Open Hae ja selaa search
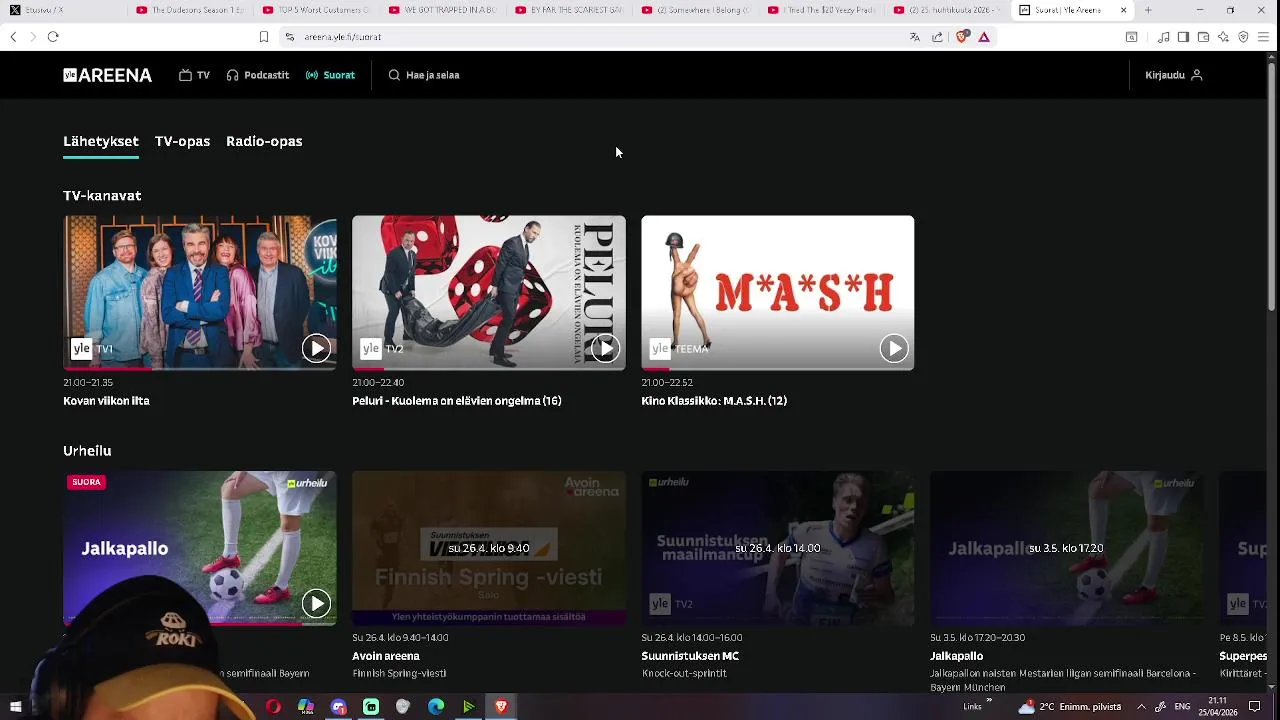 coord(424,75)
